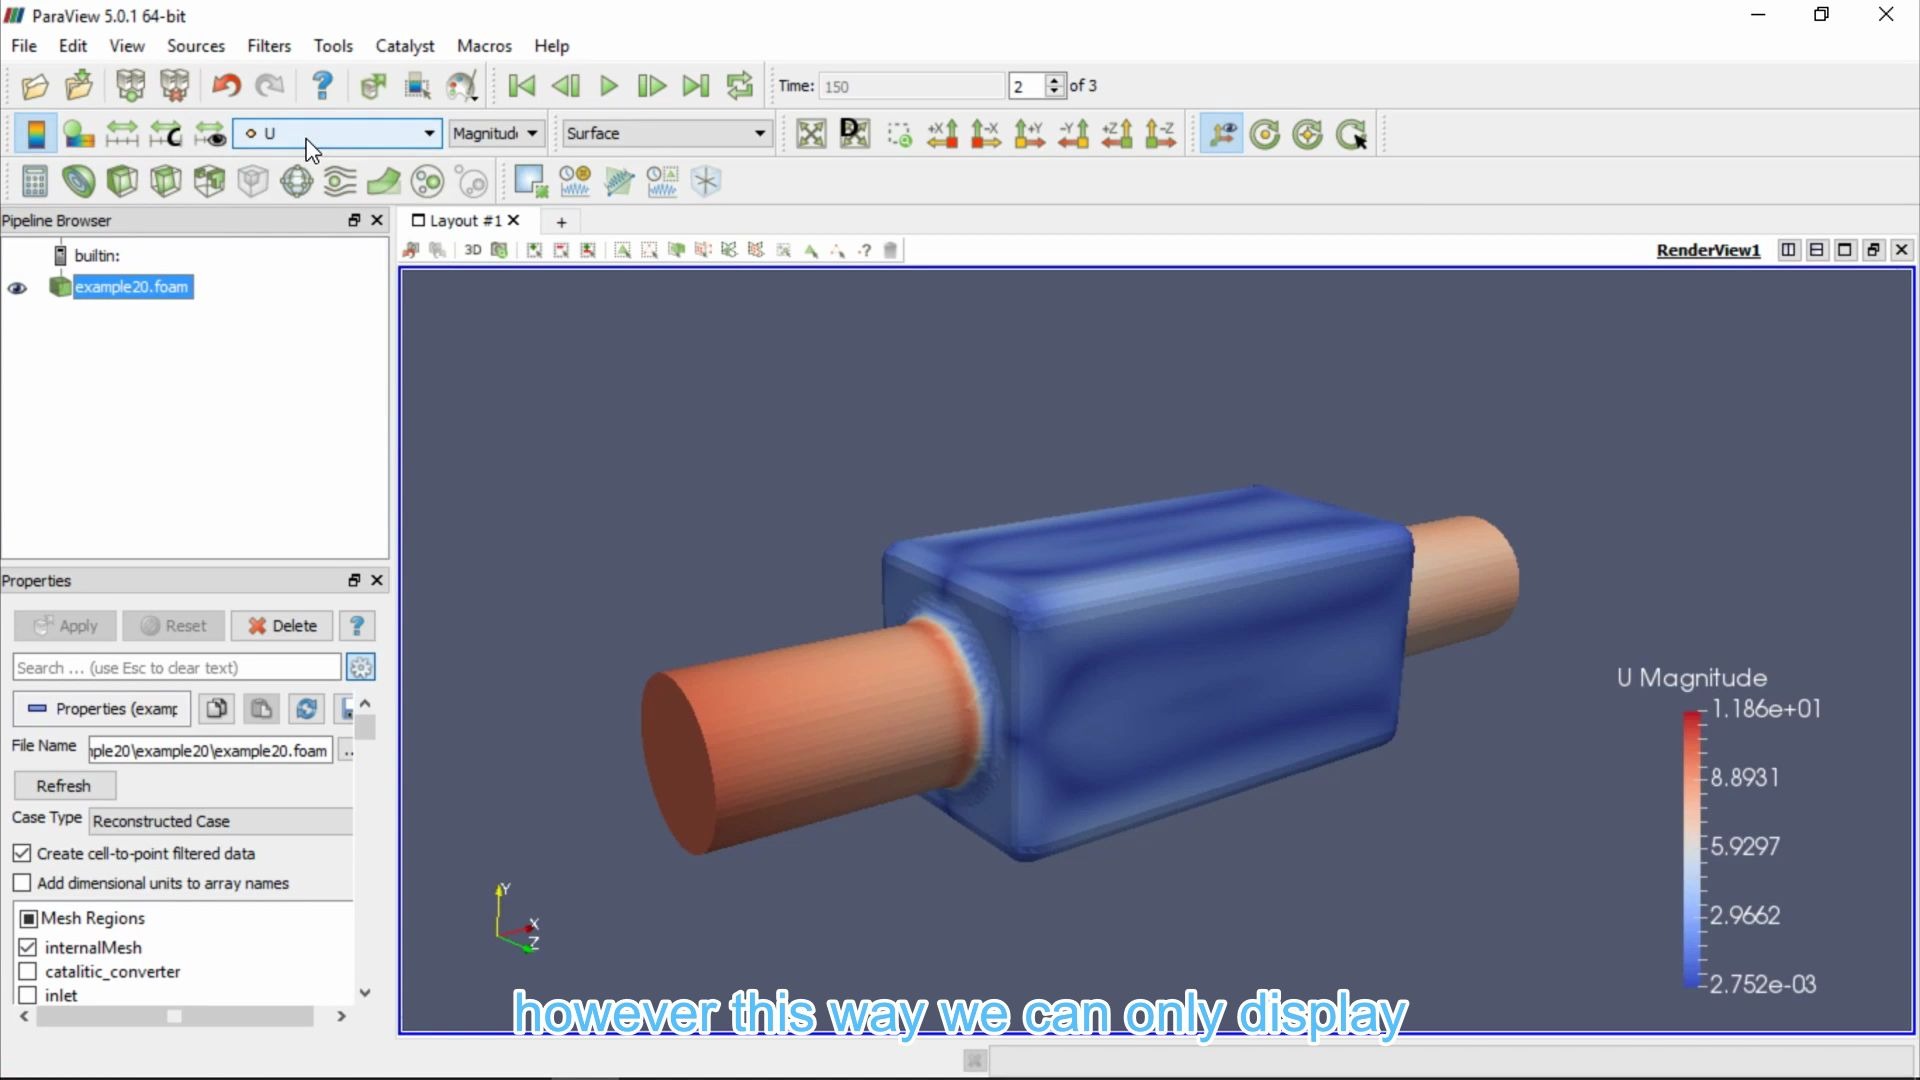The width and height of the screenshot is (1920, 1080).
Task: Open the Filters menu
Action: [x=268, y=46]
